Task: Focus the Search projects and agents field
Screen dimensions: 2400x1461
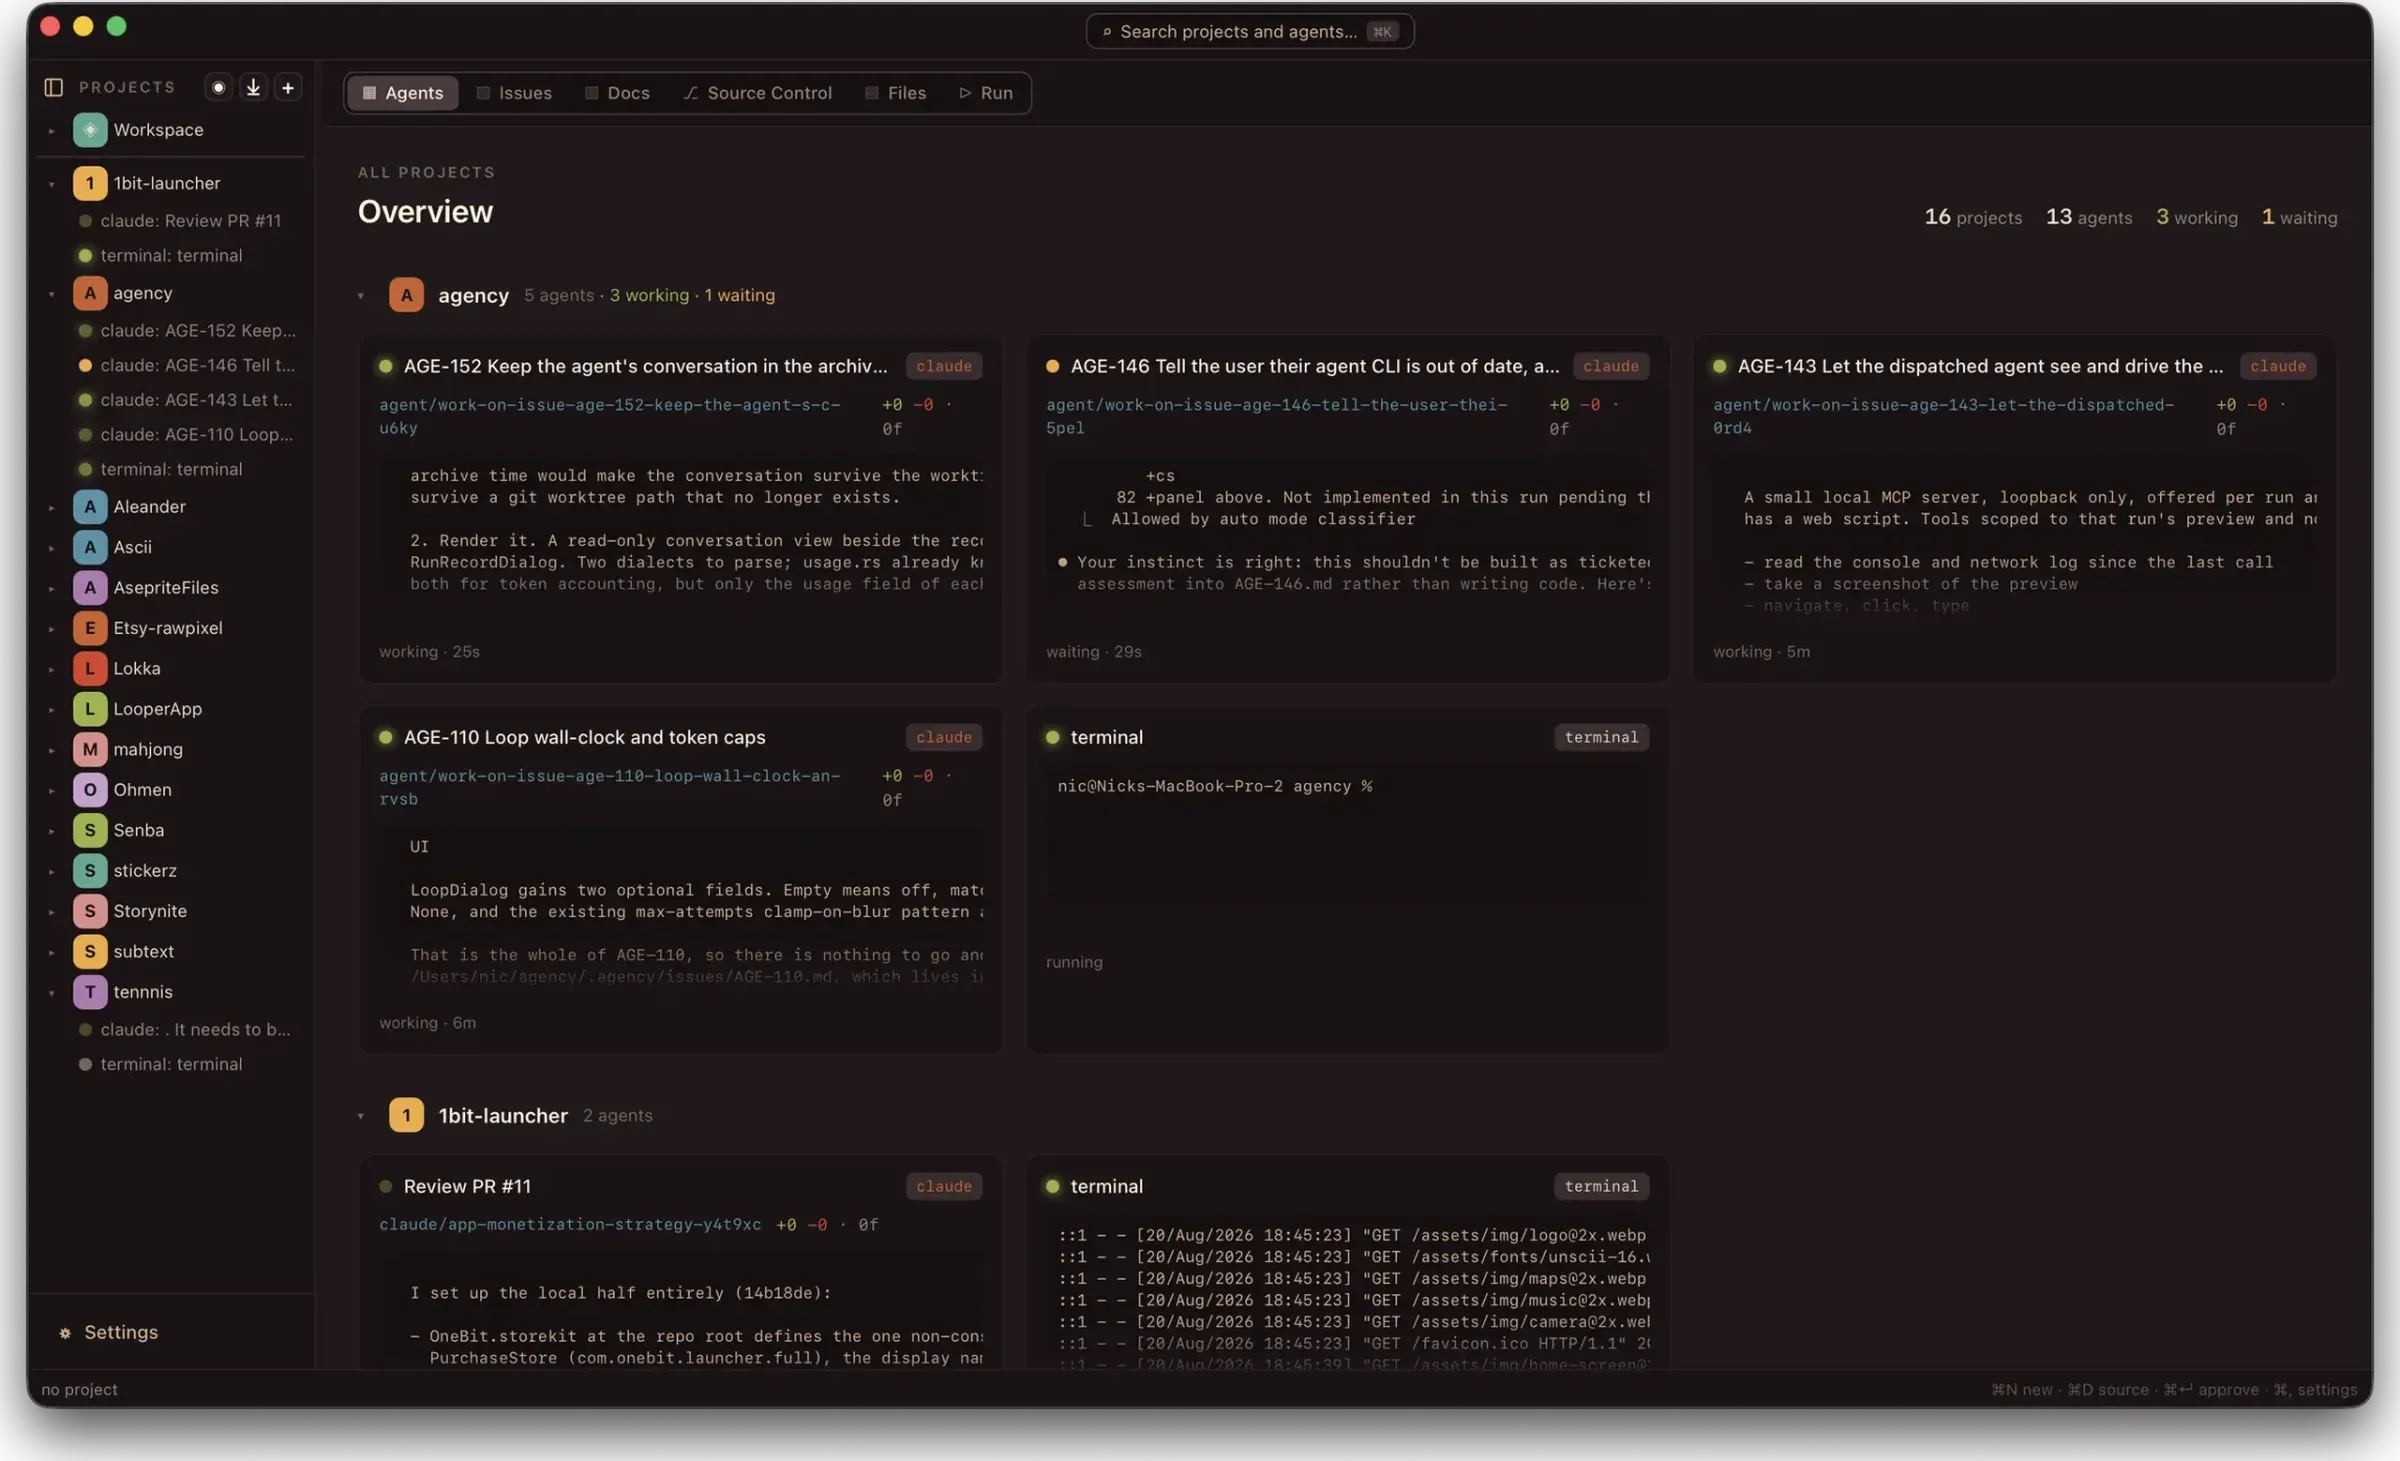Action: pos(1249,32)
